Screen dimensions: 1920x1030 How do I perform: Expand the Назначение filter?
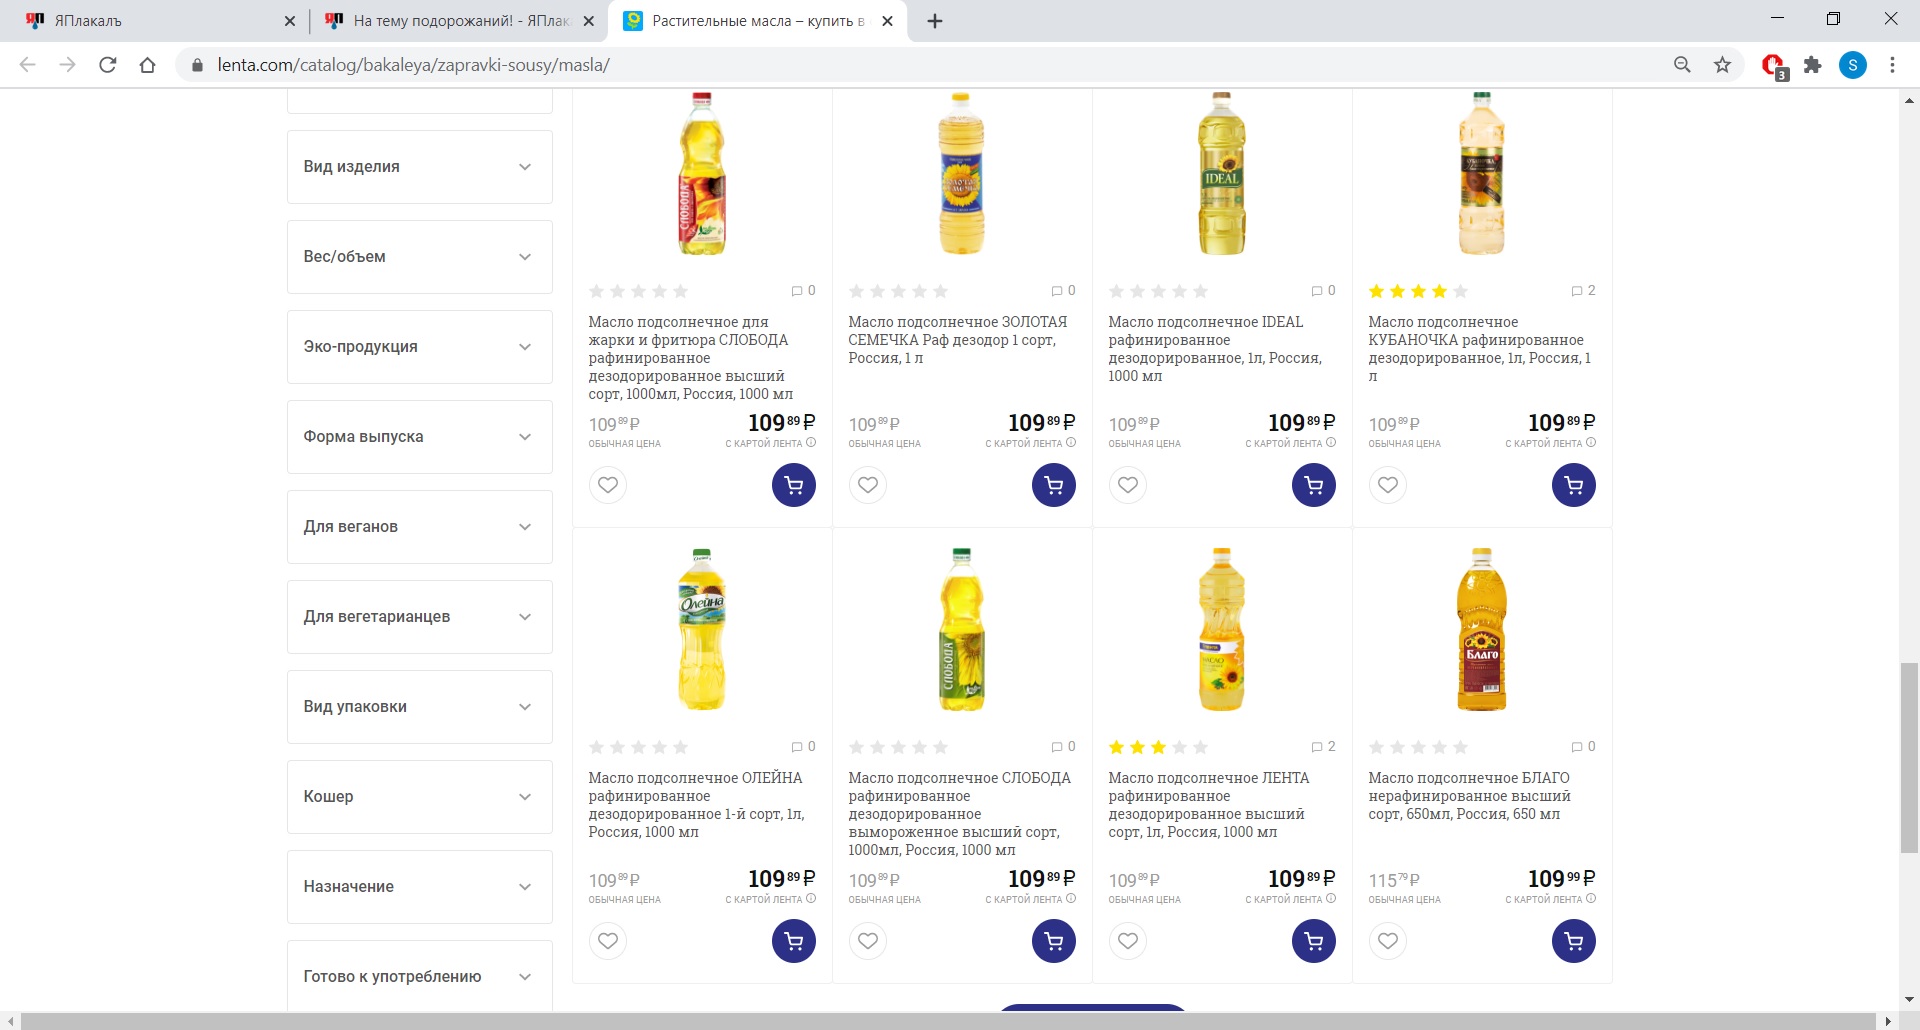pyautogui.click(x=420, y=887)
